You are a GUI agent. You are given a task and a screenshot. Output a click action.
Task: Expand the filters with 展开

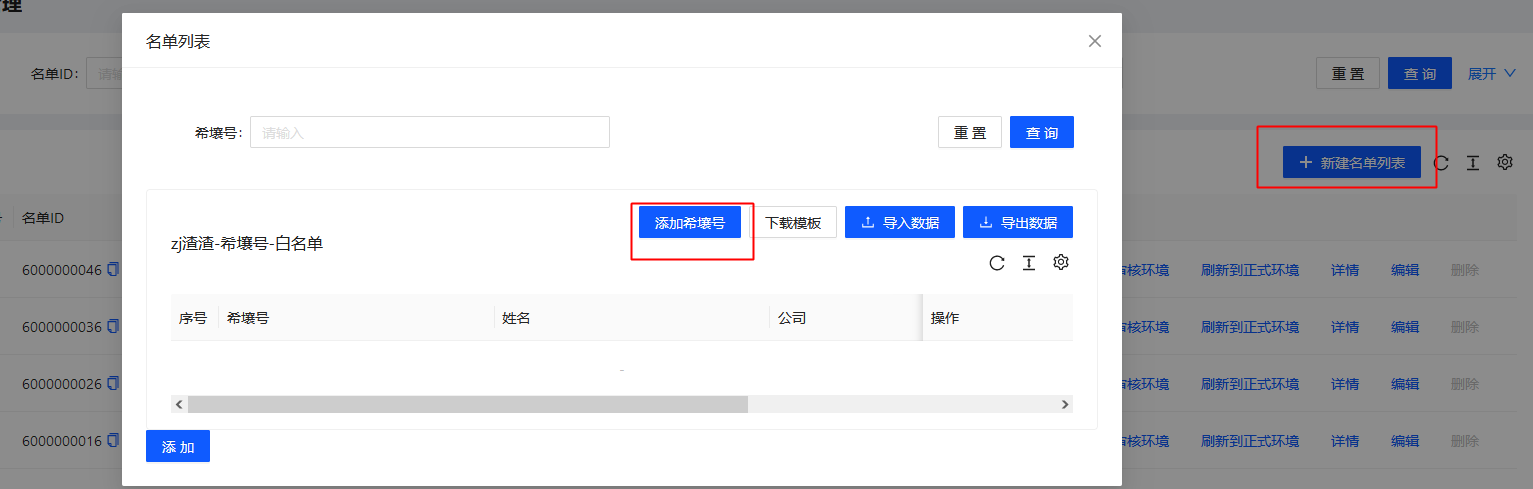1491,74
